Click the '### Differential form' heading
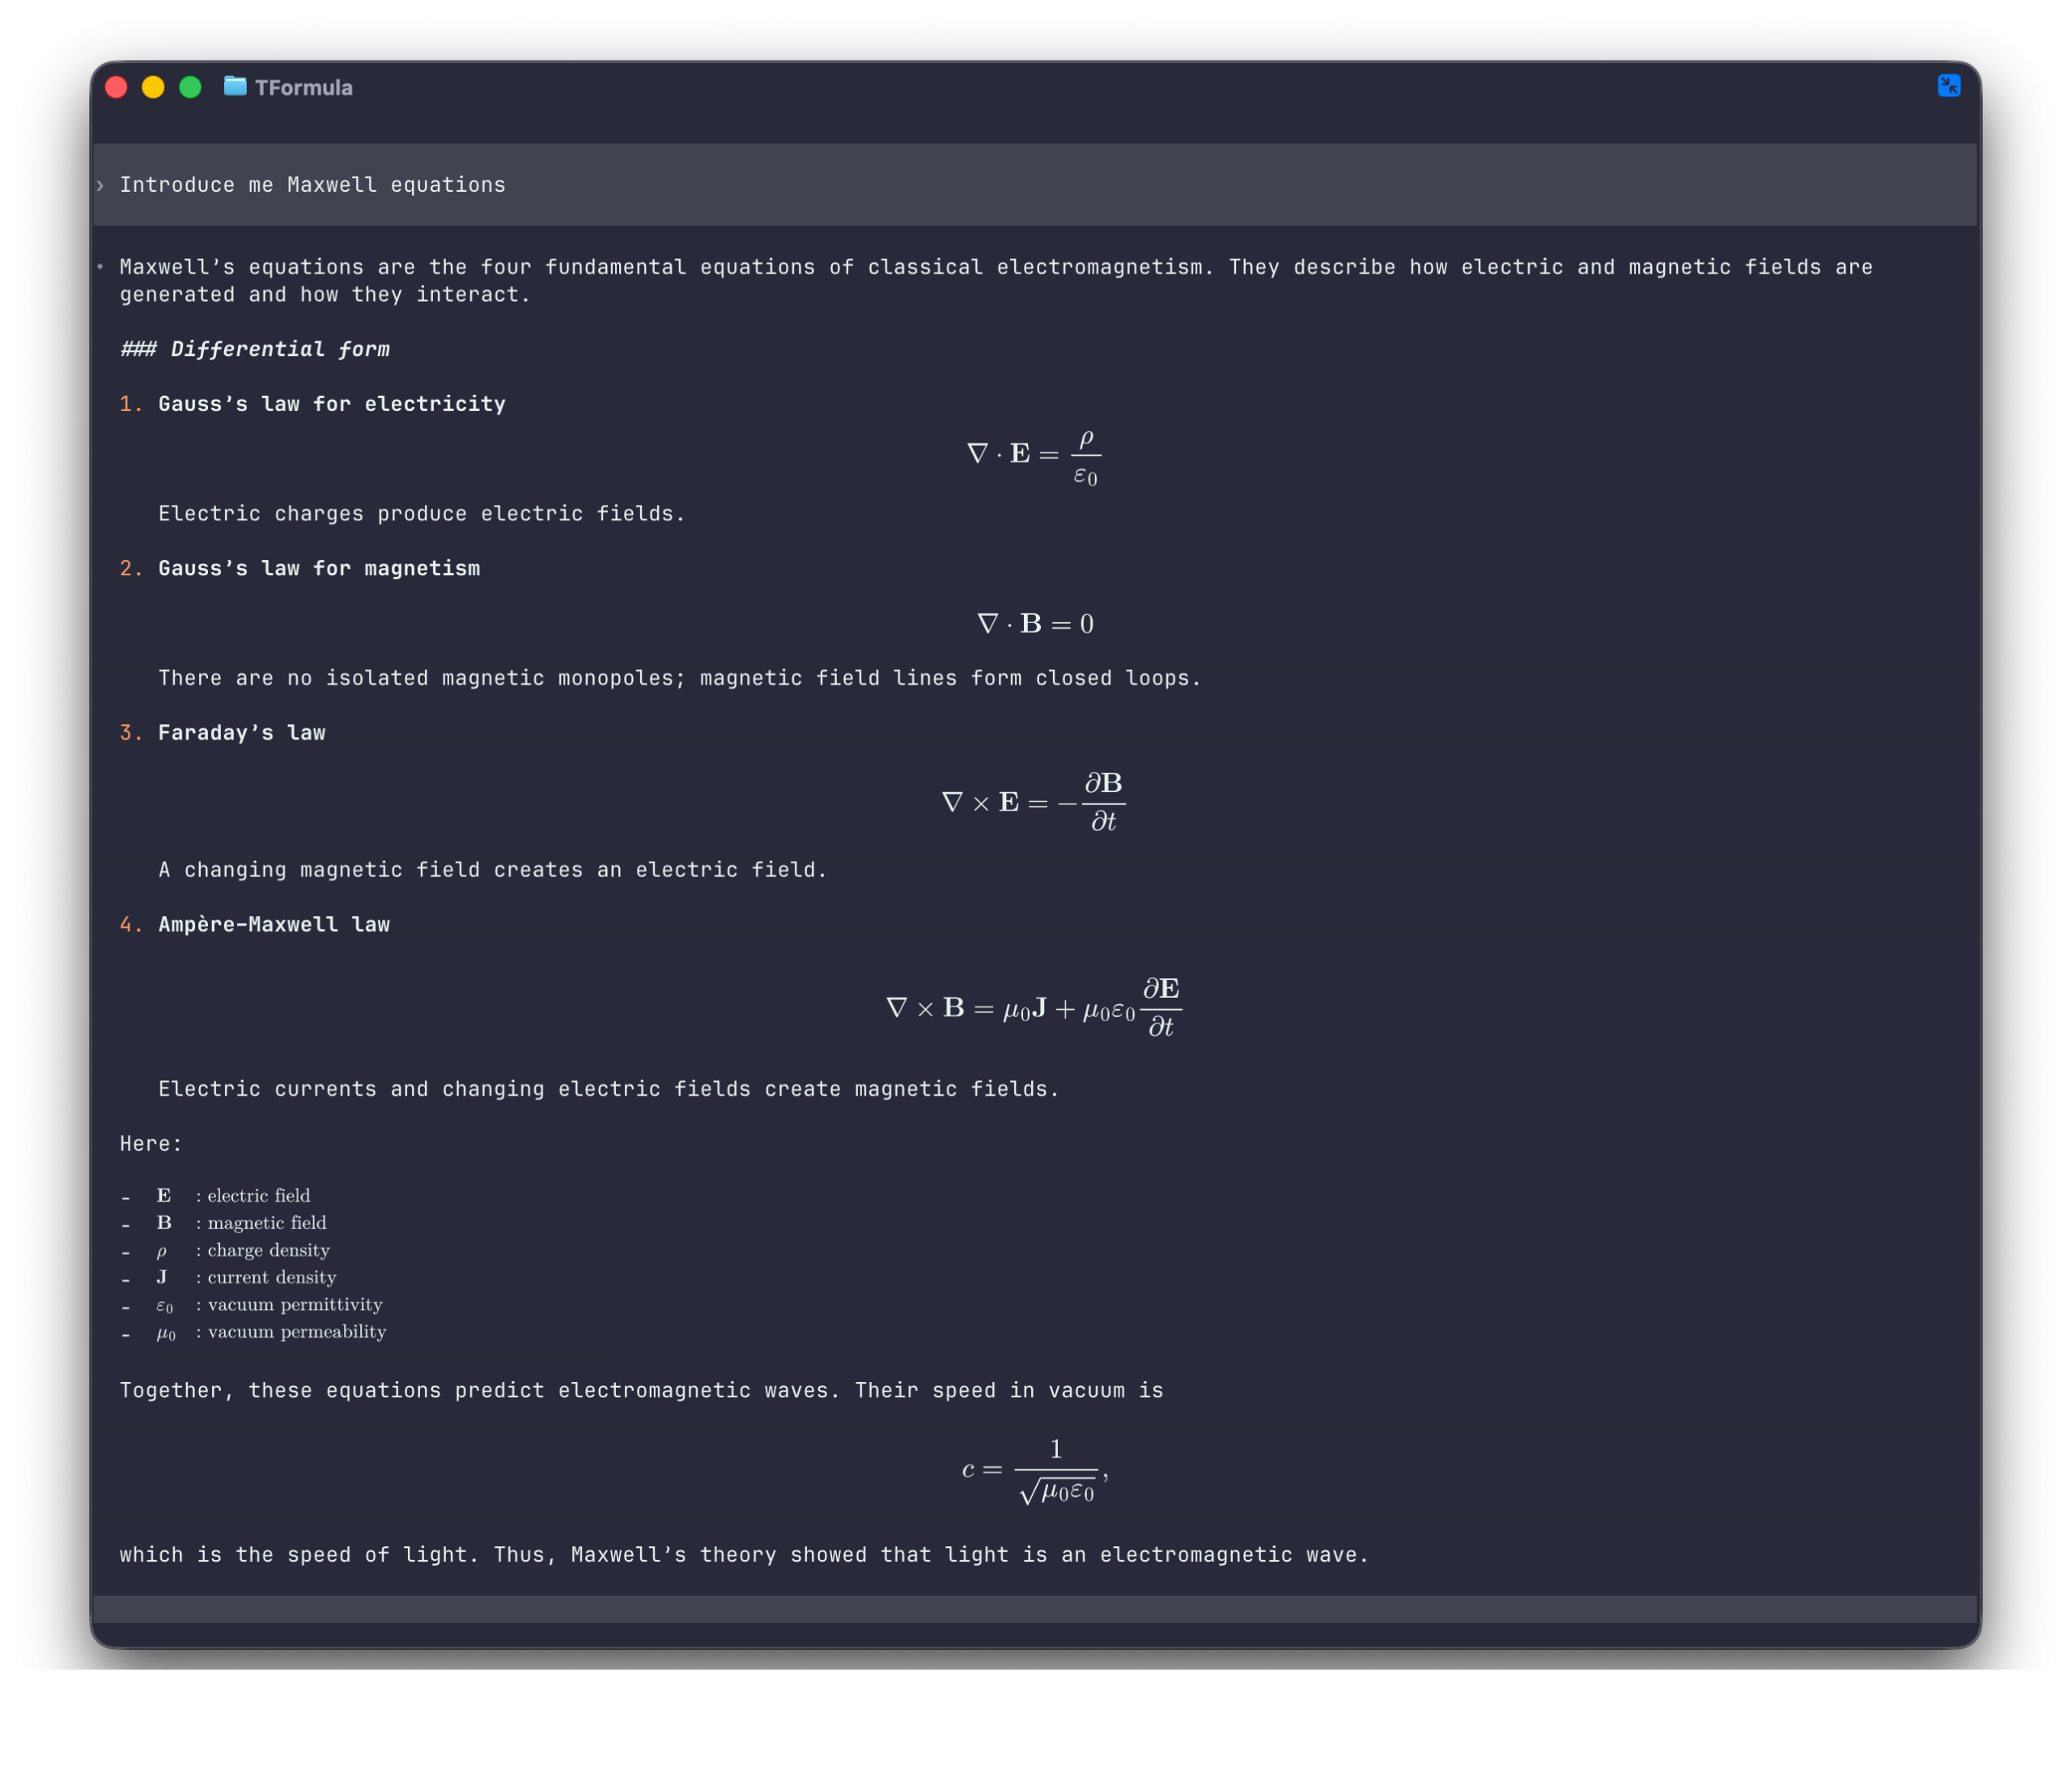This screenshot has height=1768, width=2072. [255, 349]
